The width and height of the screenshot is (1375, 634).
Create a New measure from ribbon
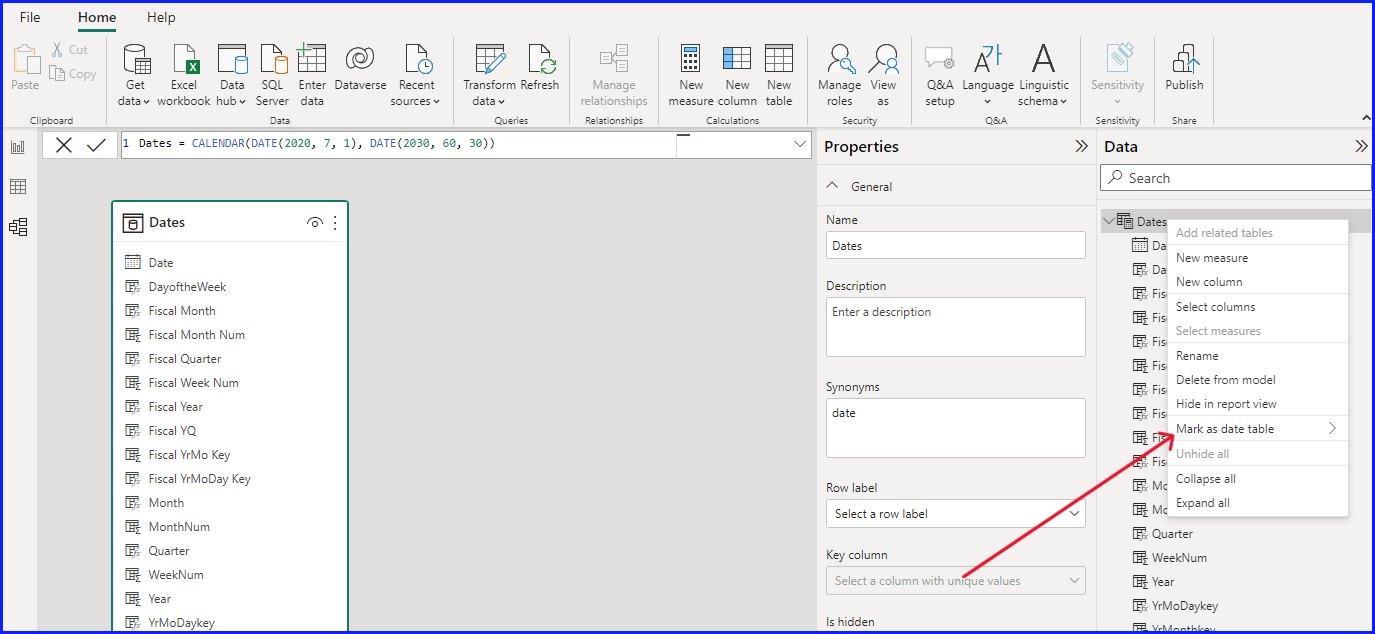[691, 75]
